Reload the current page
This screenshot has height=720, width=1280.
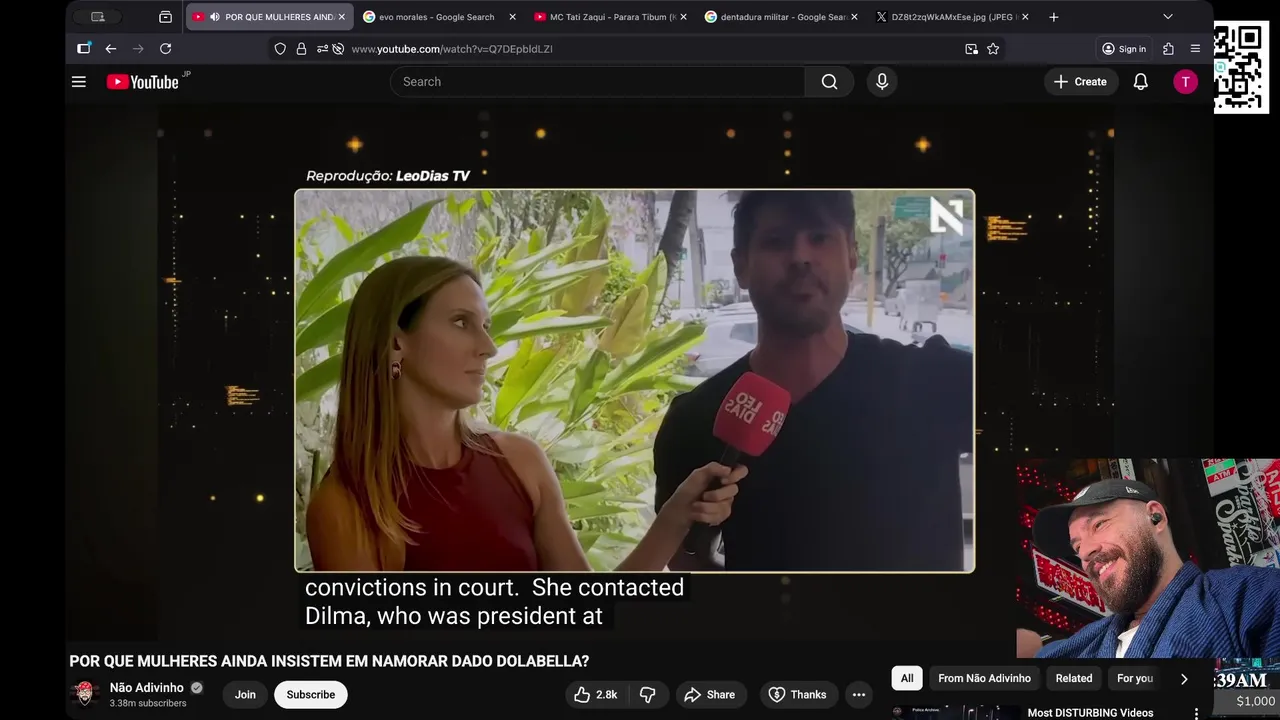(x=166, y=49)
